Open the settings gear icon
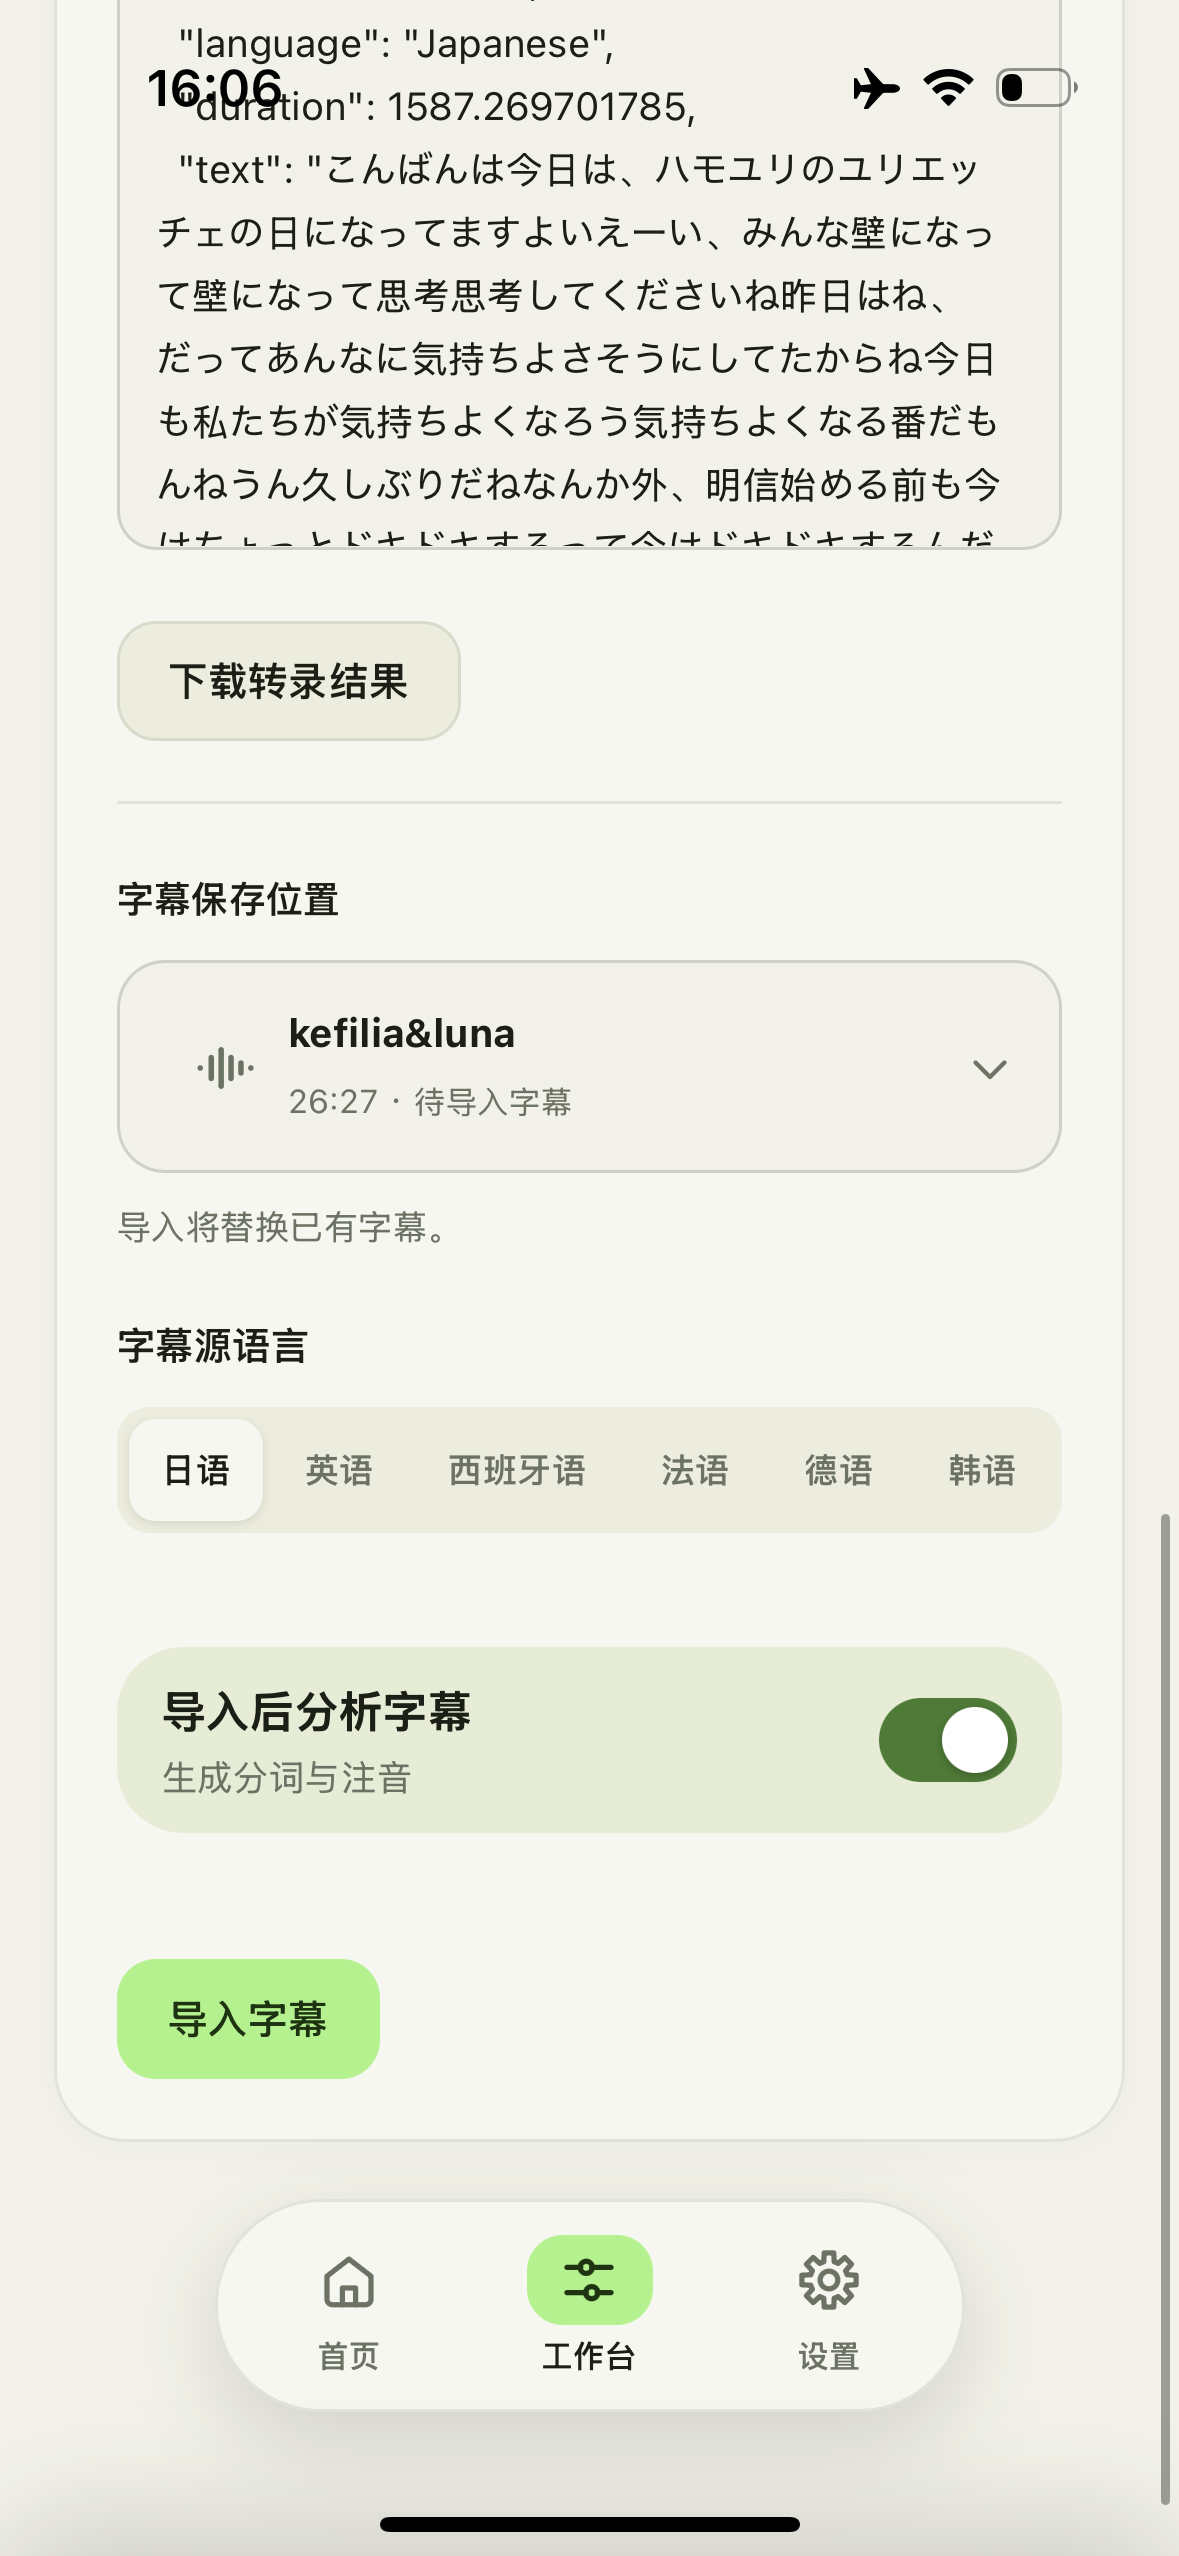Viewport: 1179px width, 2556px height. (828, 2281)
